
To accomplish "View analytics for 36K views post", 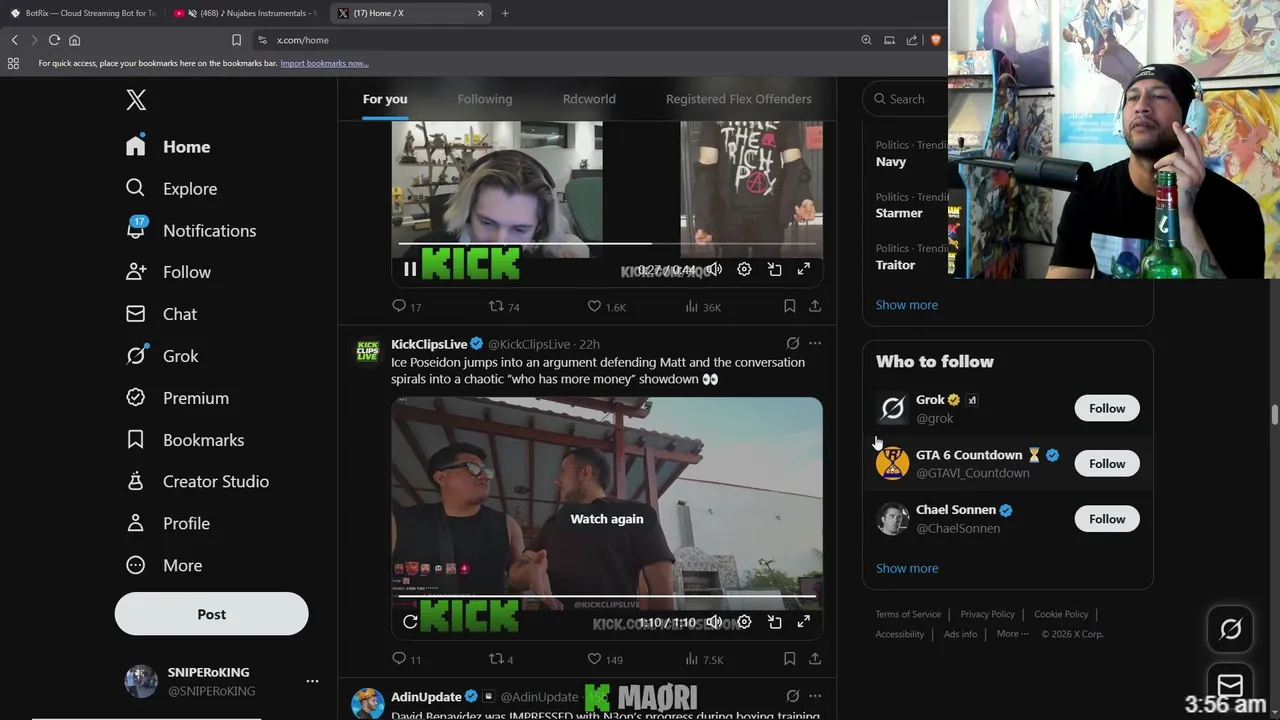I will [x=703, y=306].
